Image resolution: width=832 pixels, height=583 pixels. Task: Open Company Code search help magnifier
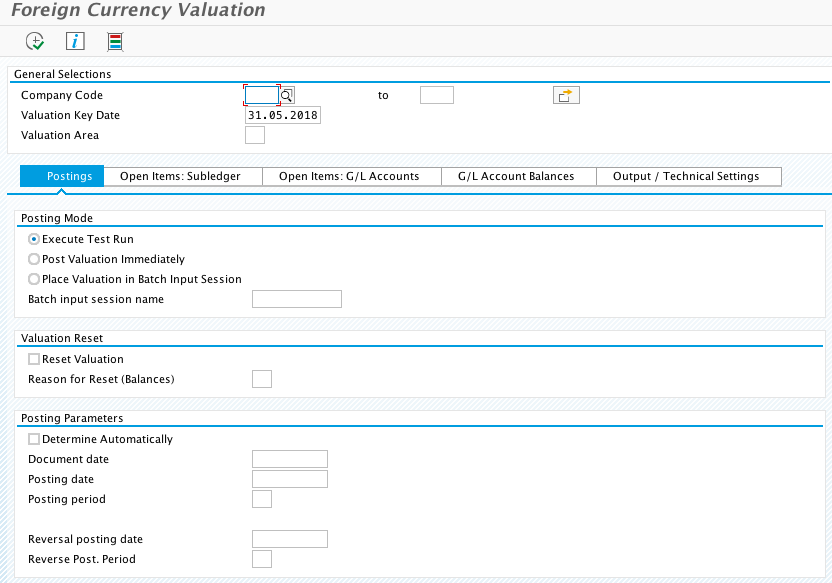[x=287, y=95]
